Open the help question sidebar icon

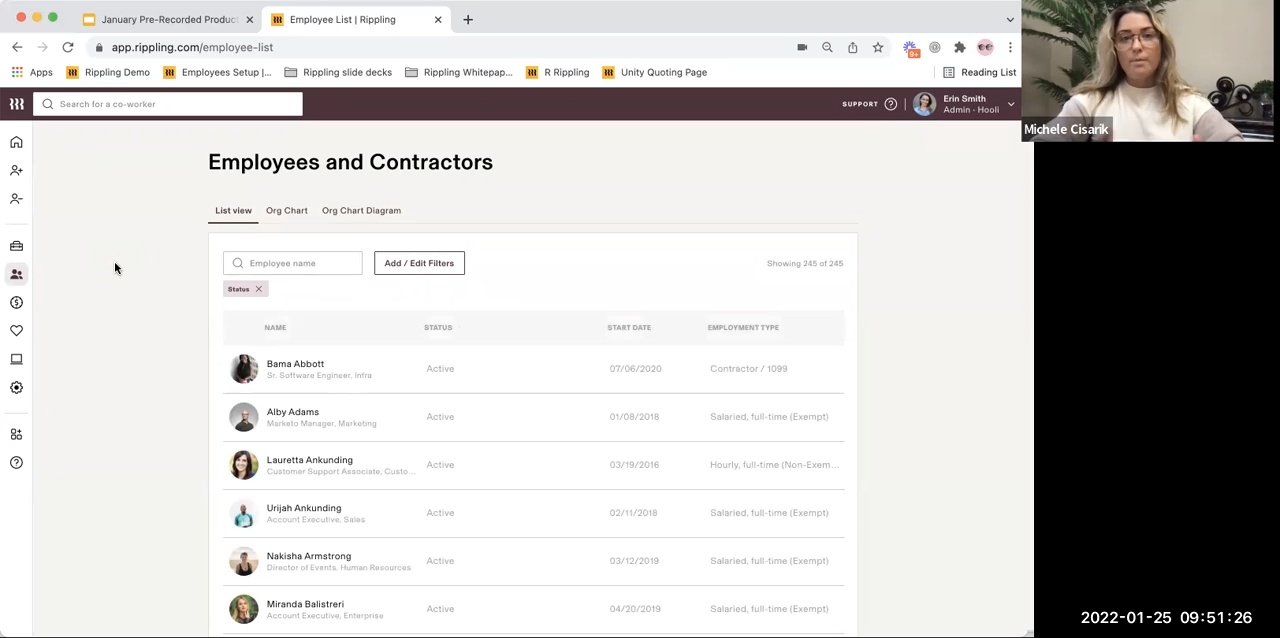click(x=16, y=462)
